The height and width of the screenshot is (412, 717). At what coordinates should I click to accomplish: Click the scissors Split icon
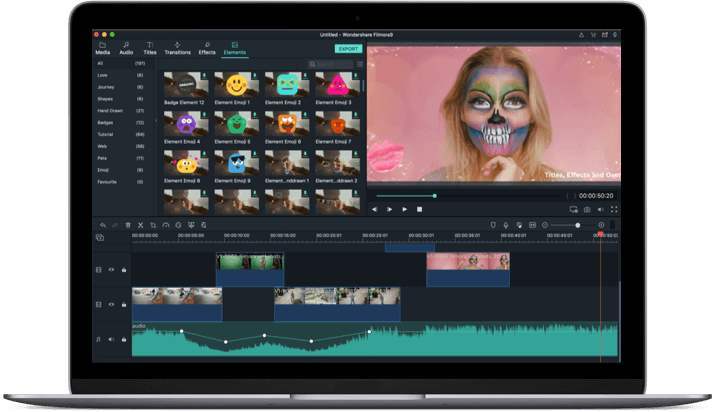pyautogui.click(x=140, y=225)
